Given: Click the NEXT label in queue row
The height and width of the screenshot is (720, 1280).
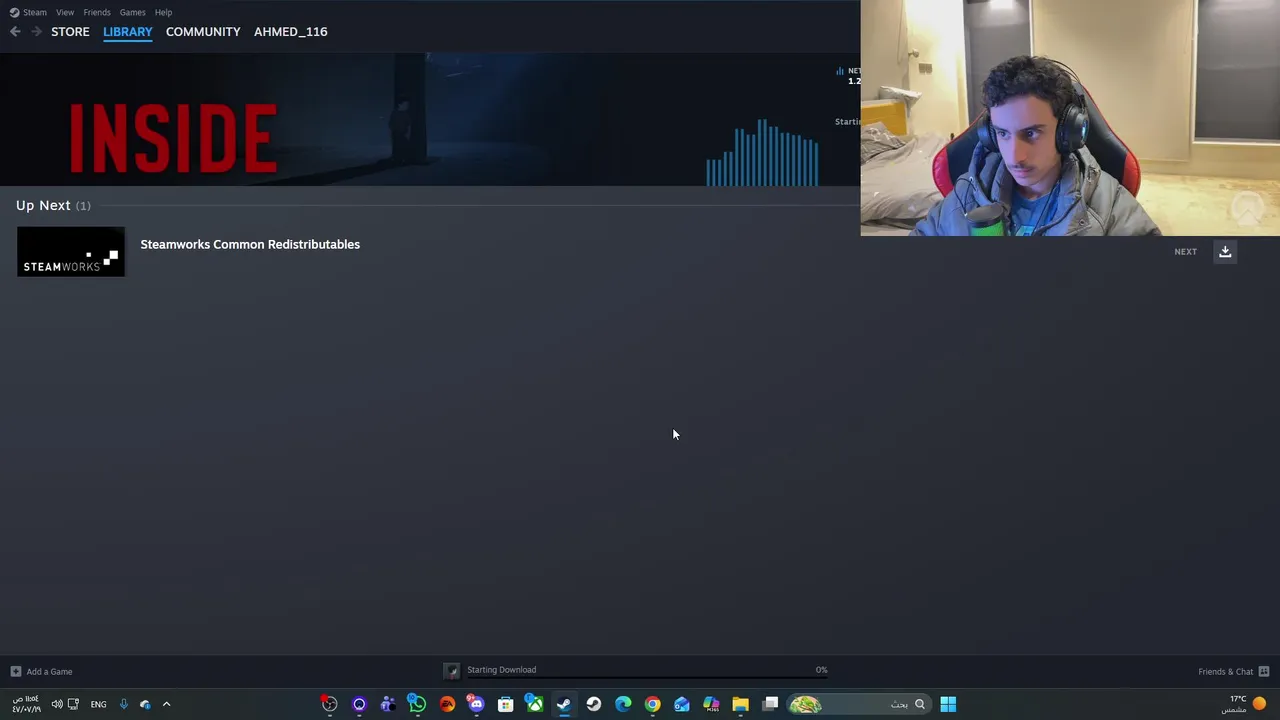Looking at the screenshot, I should pos(1185,252).
